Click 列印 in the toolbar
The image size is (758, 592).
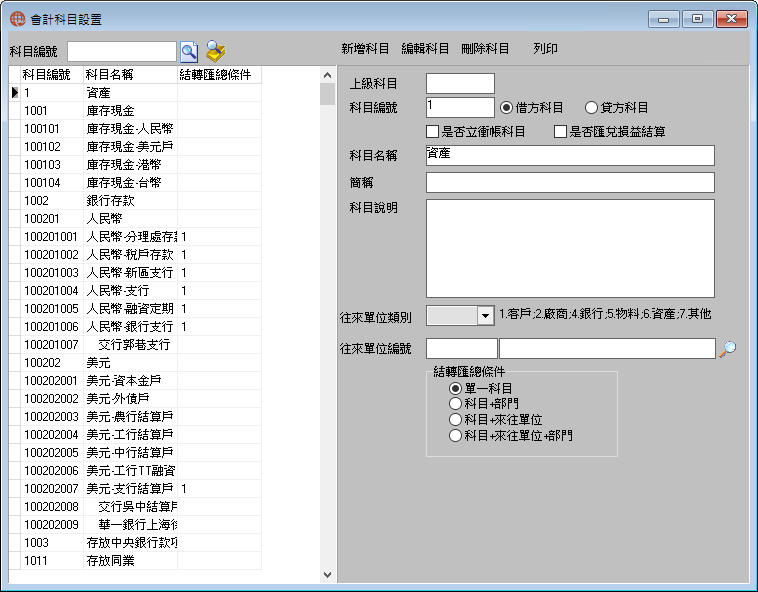coord(545,49)
